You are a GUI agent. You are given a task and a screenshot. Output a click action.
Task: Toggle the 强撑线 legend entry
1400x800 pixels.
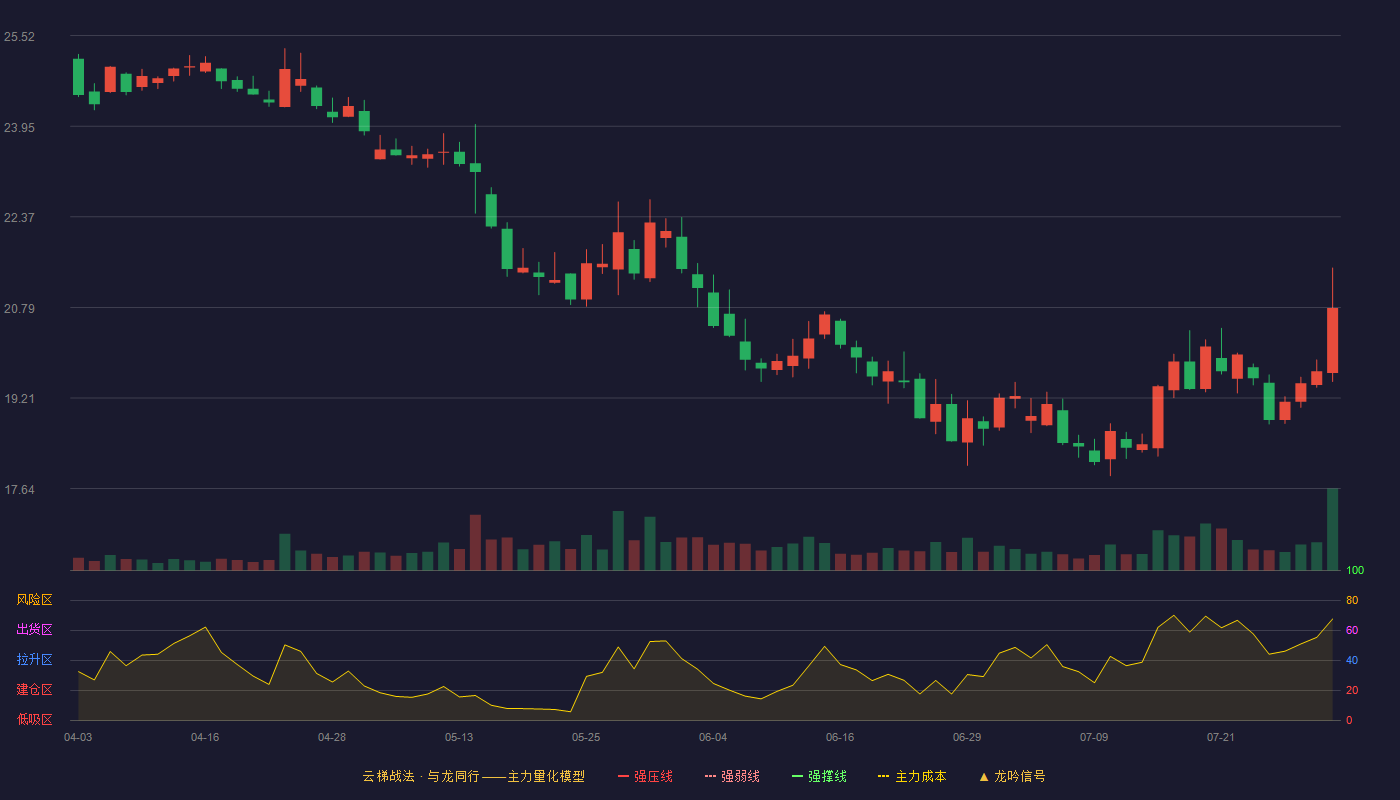point(819,776)
